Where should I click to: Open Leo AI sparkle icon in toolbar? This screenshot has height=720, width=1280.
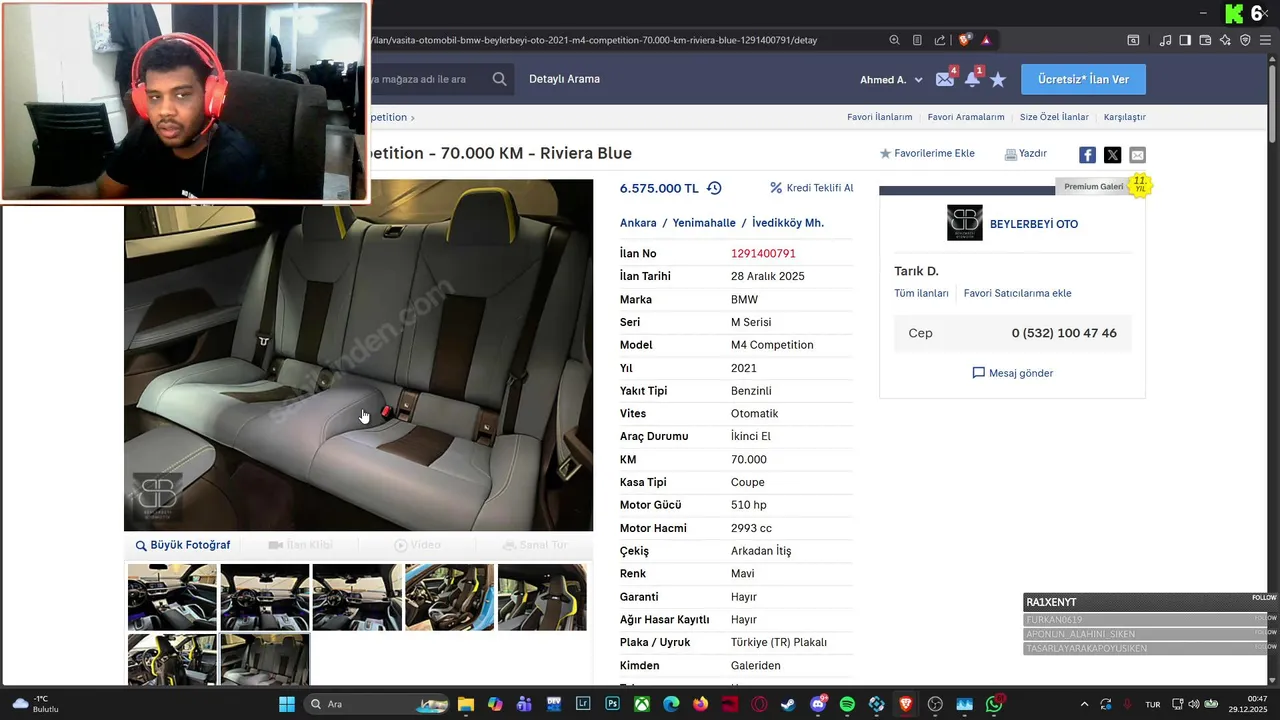coord(1225,40)
